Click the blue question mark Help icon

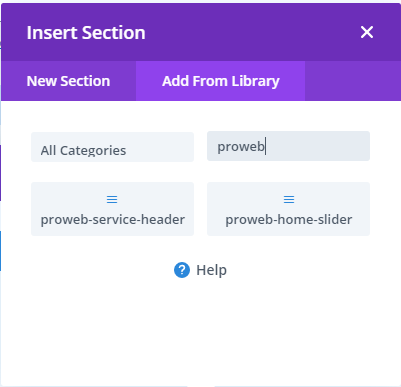pyautogui.click(x=182, y=270)
